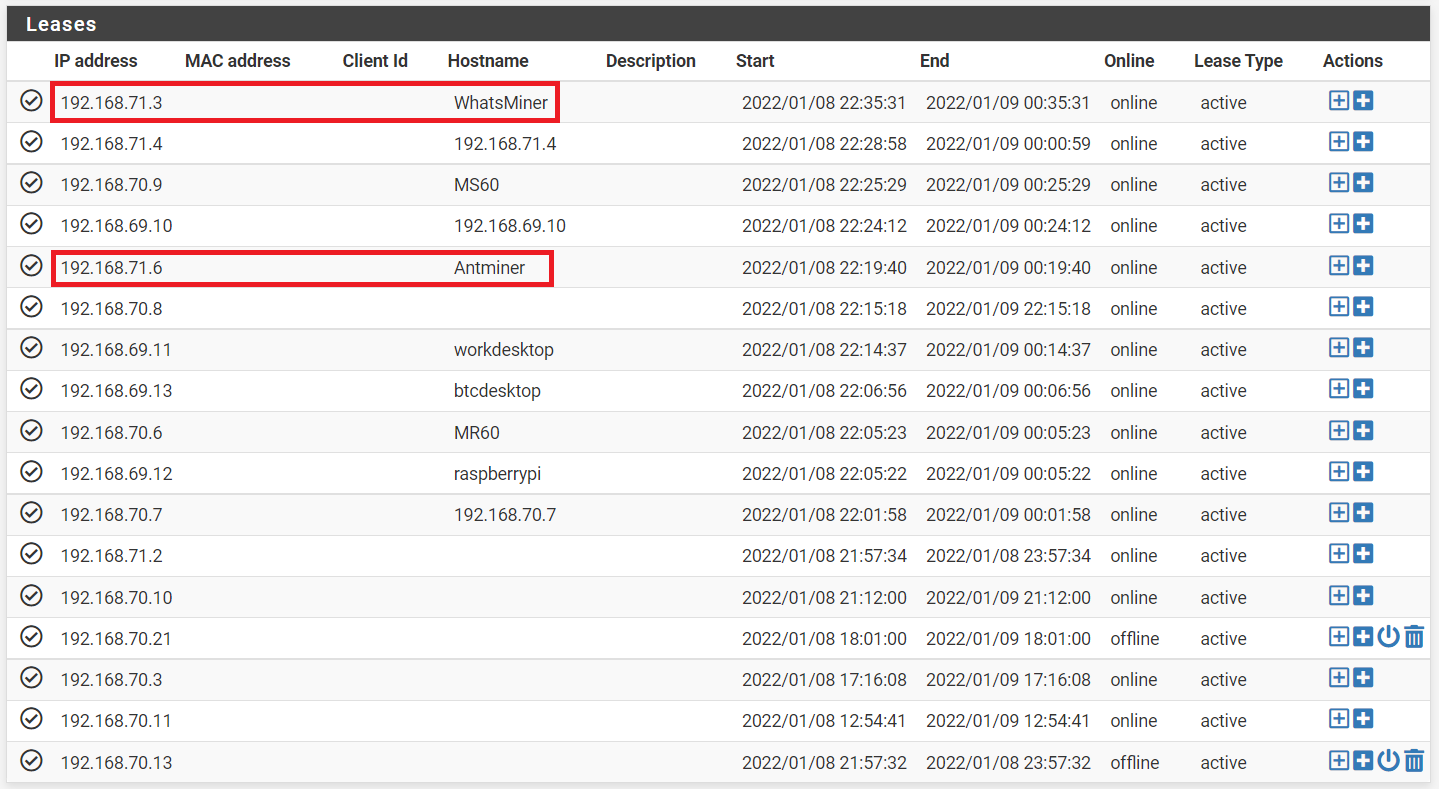This screenshot has height=789, width=1439.
Task: Add WOL mapping for workdesktop lease
Action: click(x=1363, y=348)
